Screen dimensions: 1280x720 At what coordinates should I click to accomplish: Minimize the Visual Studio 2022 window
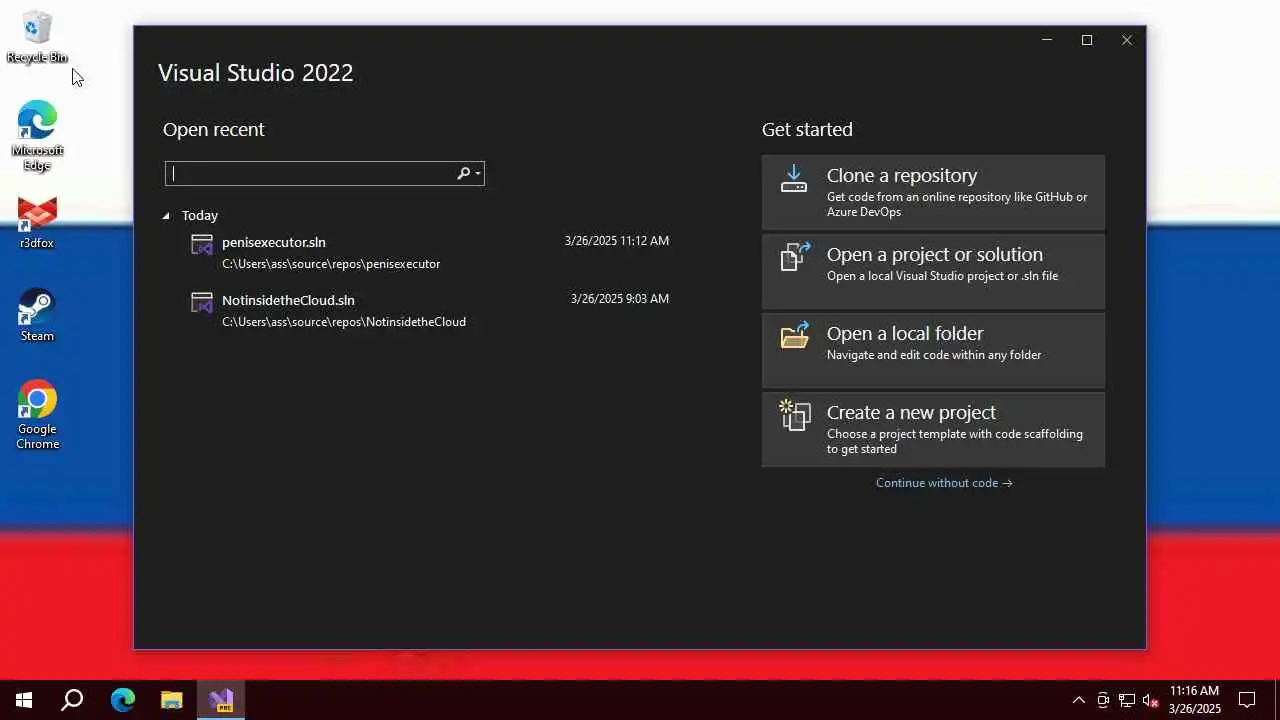tap(1047, 40)
